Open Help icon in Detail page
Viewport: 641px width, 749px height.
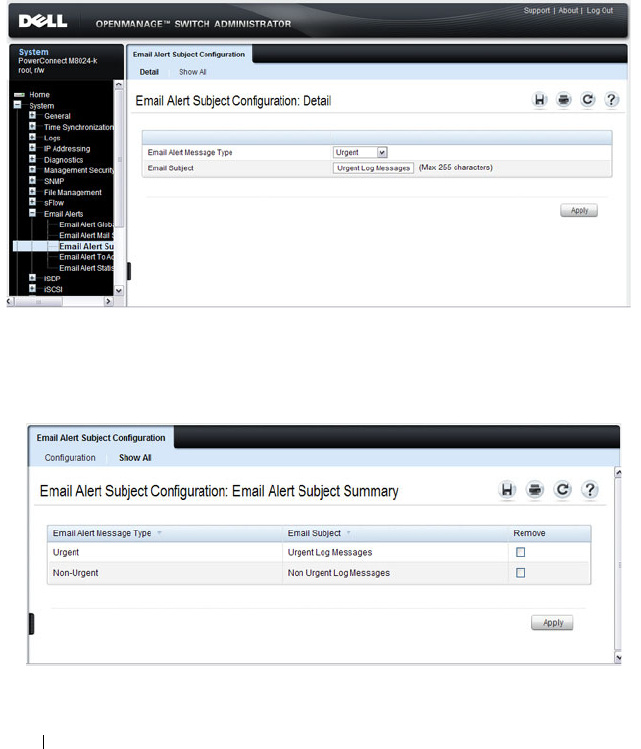pos(611,100)
